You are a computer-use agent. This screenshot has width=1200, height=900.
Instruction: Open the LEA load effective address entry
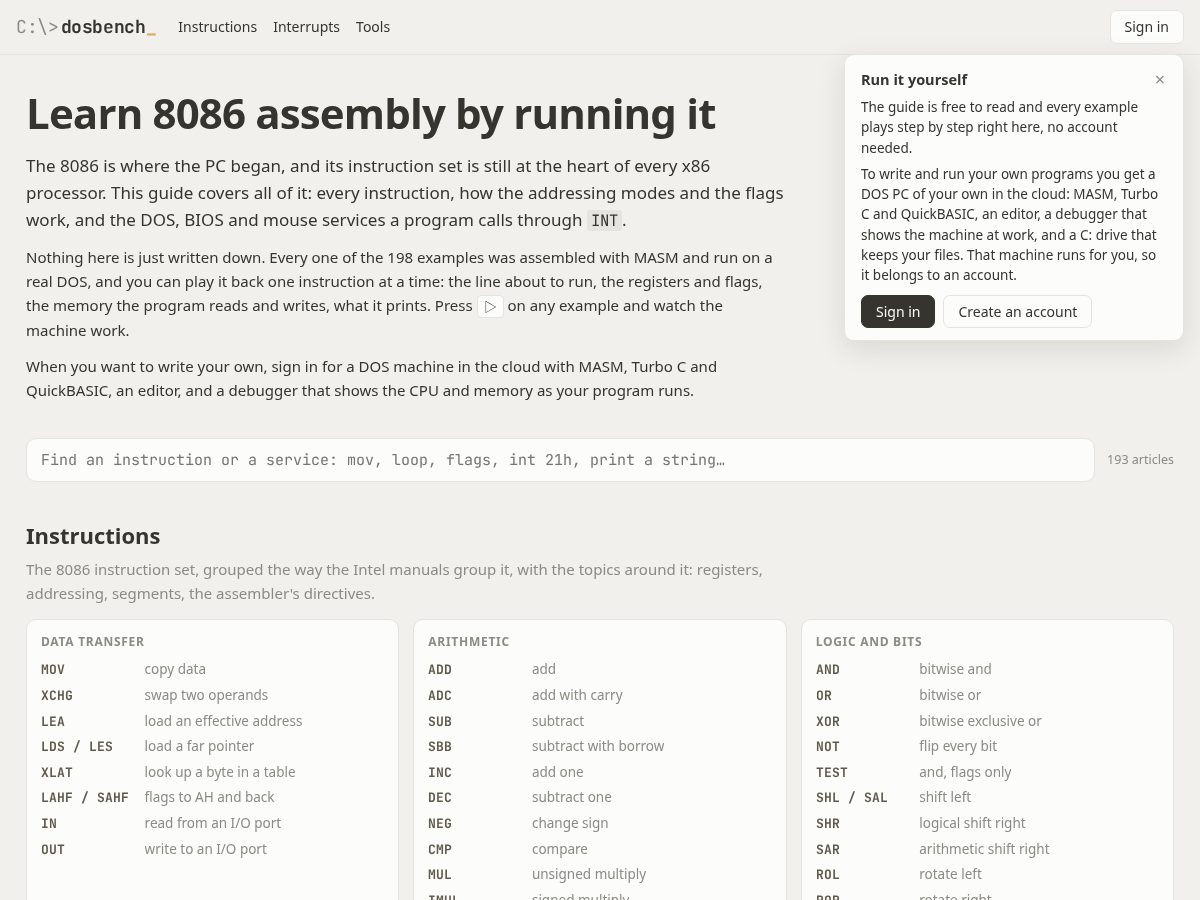212,721
